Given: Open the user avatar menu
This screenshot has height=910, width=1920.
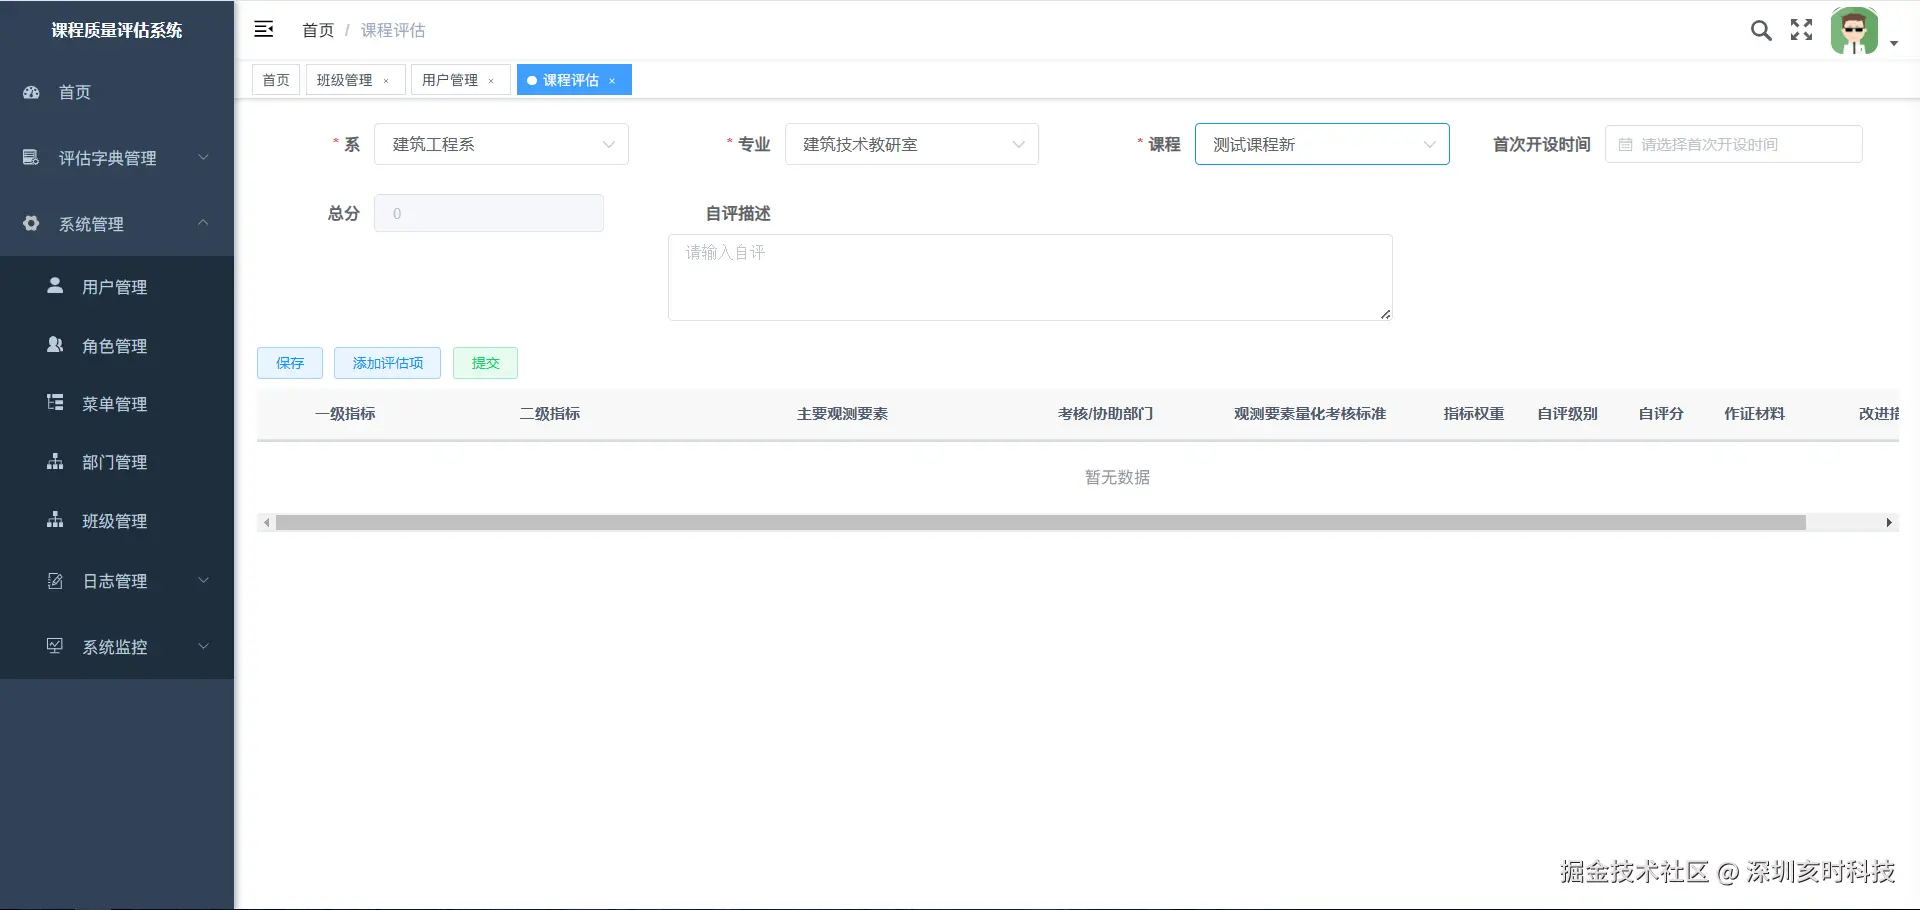Looking at the screenshot, I should pyautogui.click(x=1854, y=31).
